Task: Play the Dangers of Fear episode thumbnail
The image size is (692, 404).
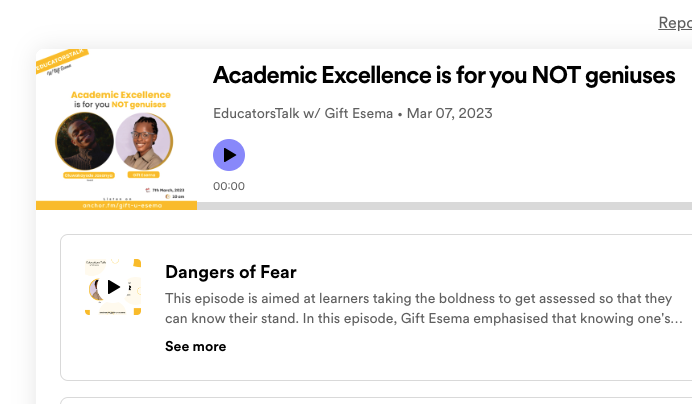Action: (x=113, y=287)
